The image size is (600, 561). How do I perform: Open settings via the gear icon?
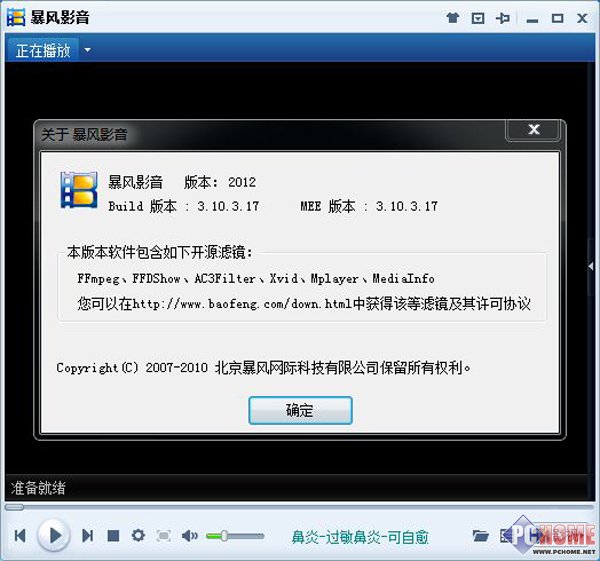[138, 535]
